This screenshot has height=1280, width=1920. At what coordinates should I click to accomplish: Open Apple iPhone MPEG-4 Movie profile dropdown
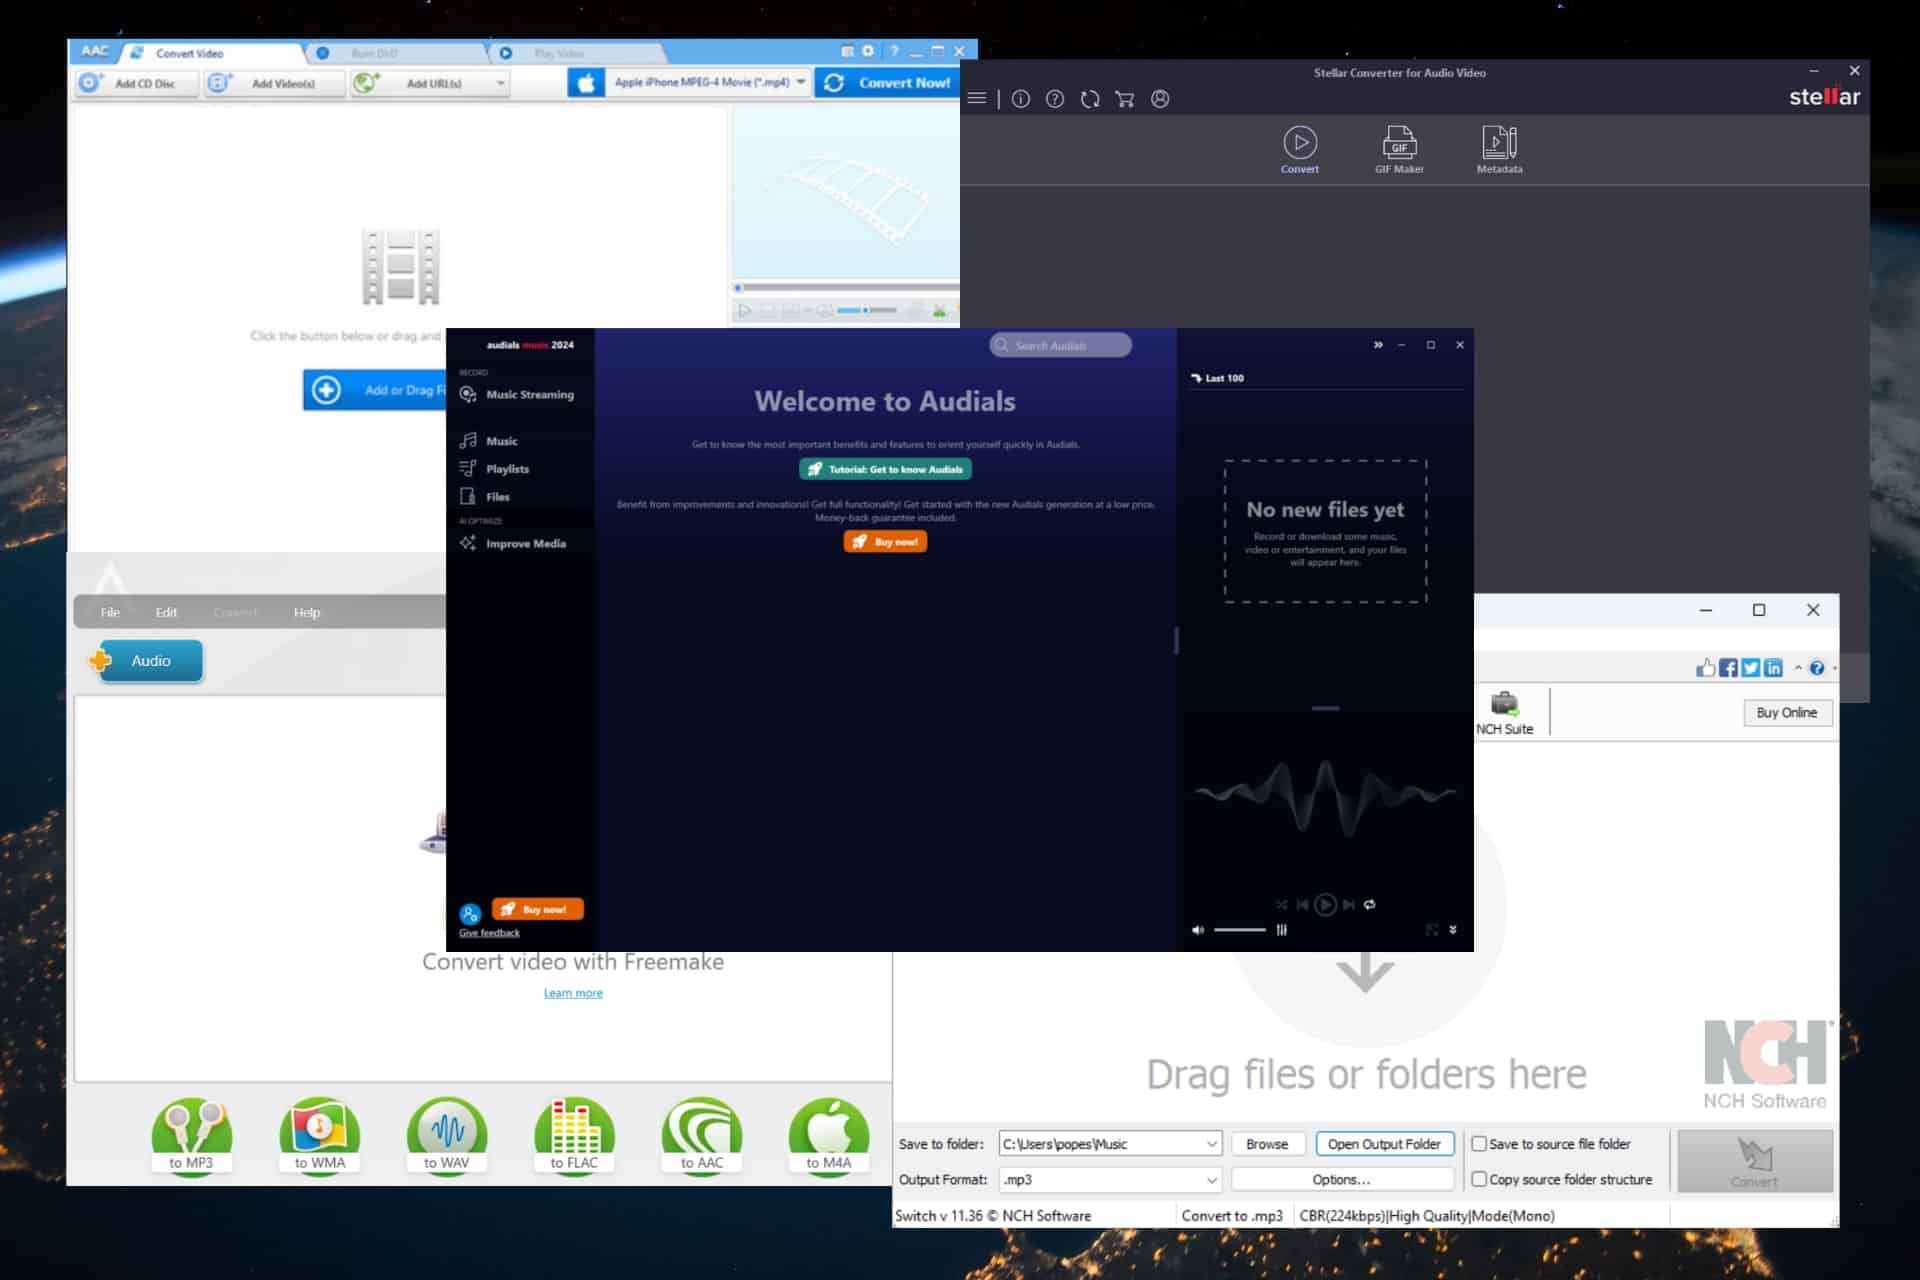(801, 82)
